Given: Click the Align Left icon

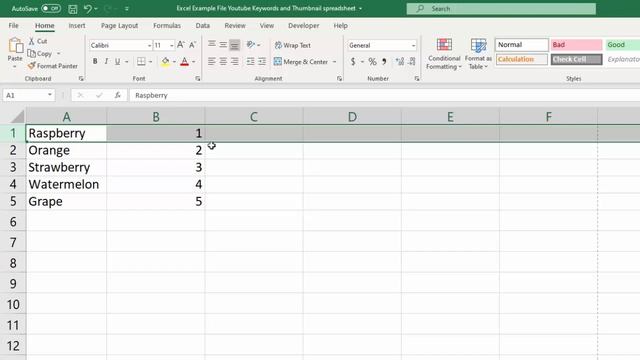Looking at the screenshot, I should click(x=212, y=62).
